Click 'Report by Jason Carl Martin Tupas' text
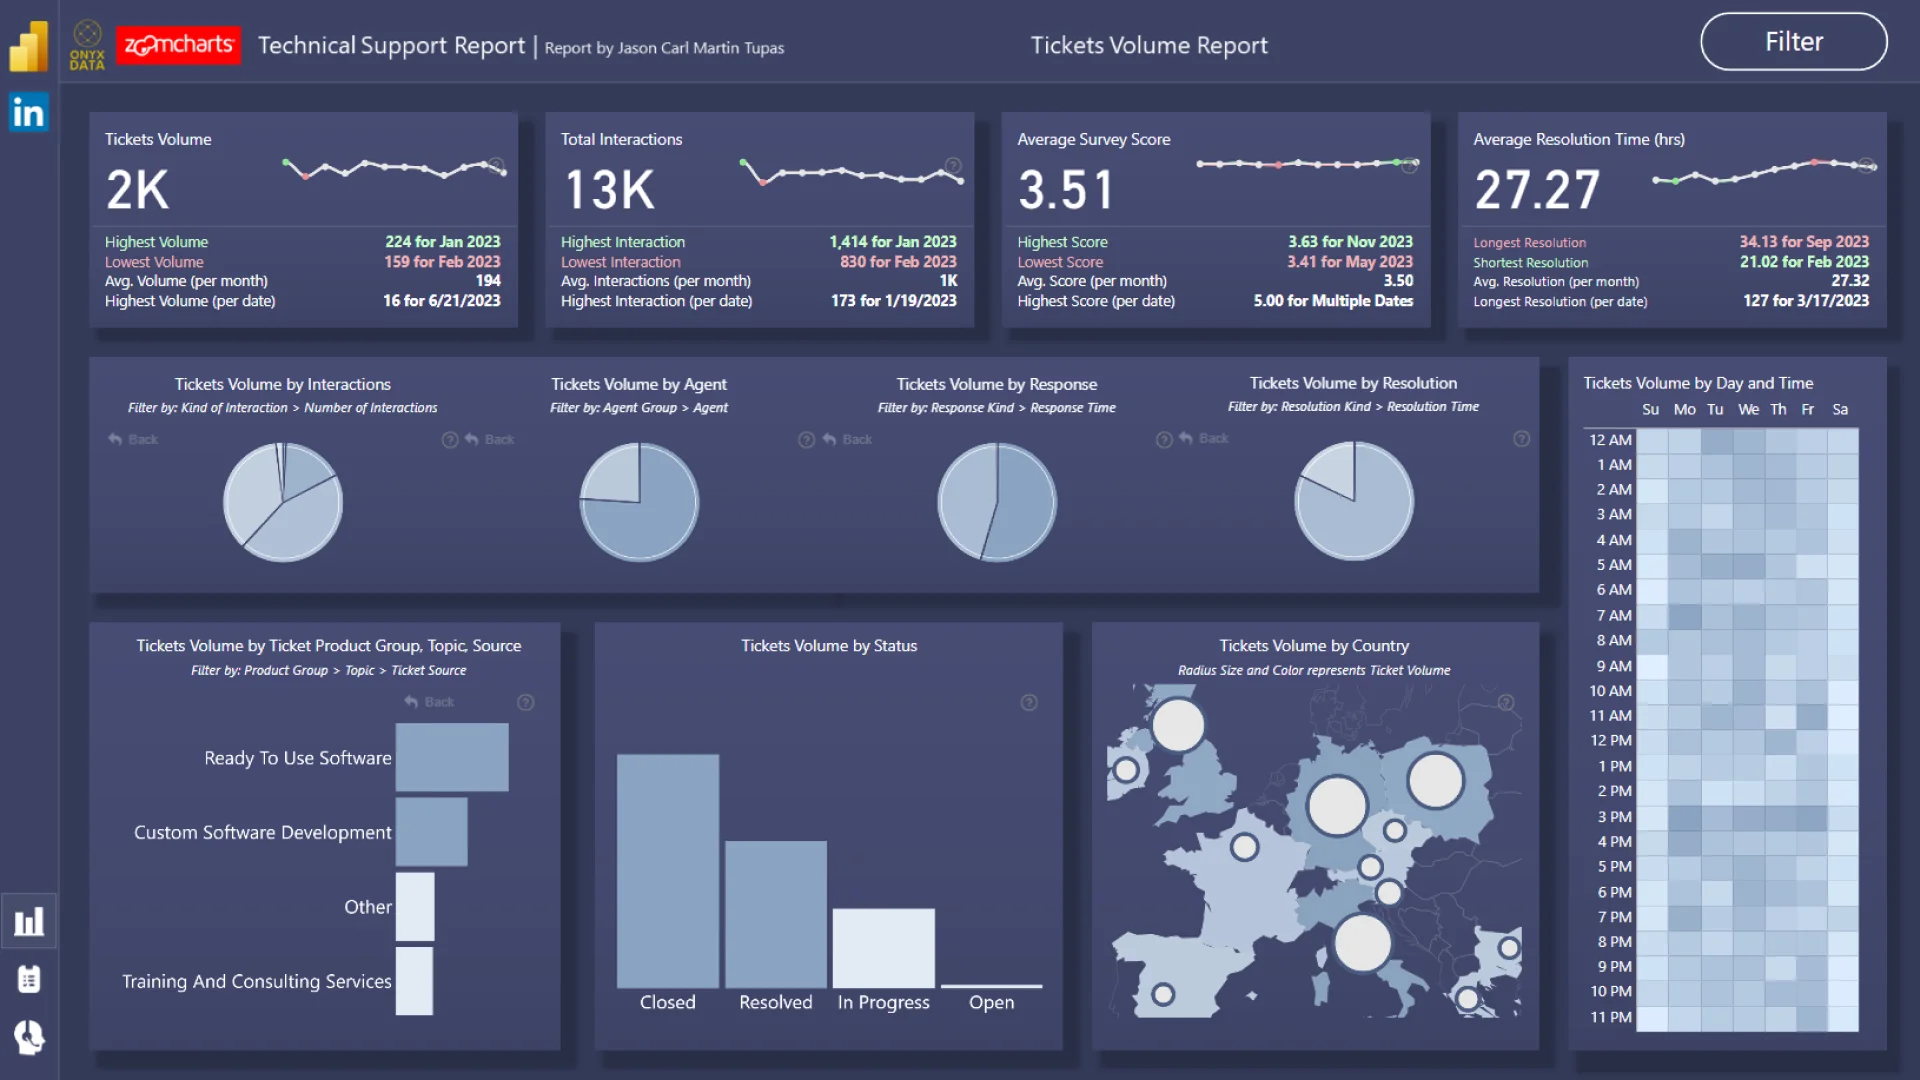 pos(664,48)
